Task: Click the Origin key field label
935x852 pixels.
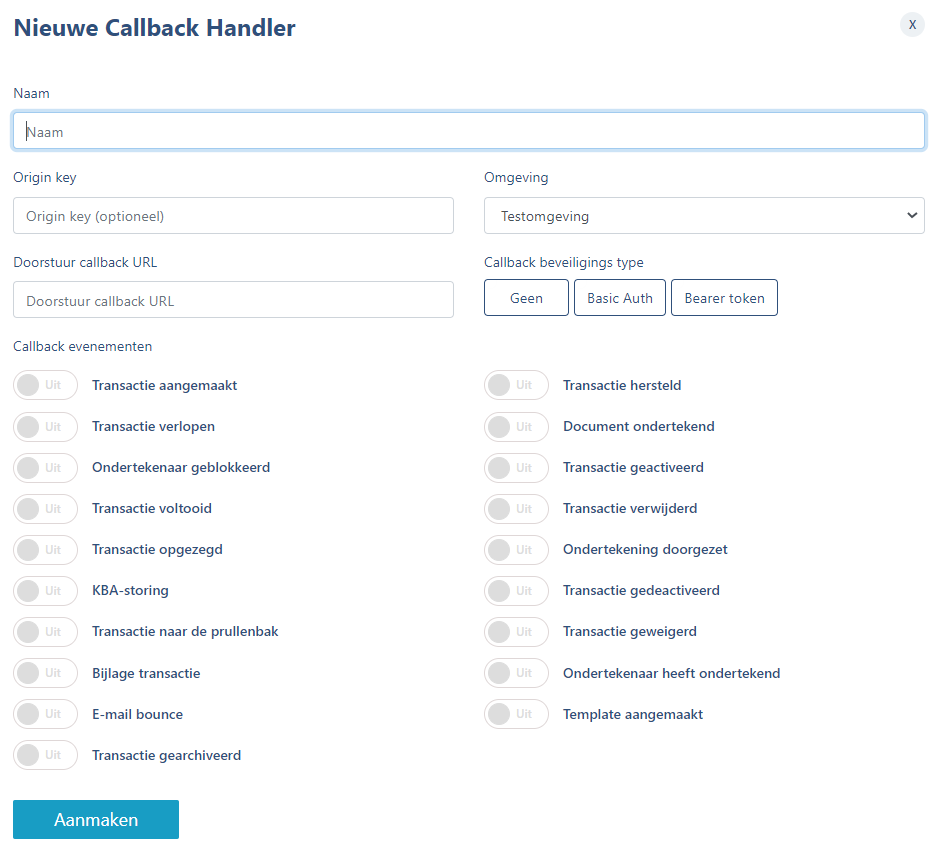Action: tap(45, 178)
